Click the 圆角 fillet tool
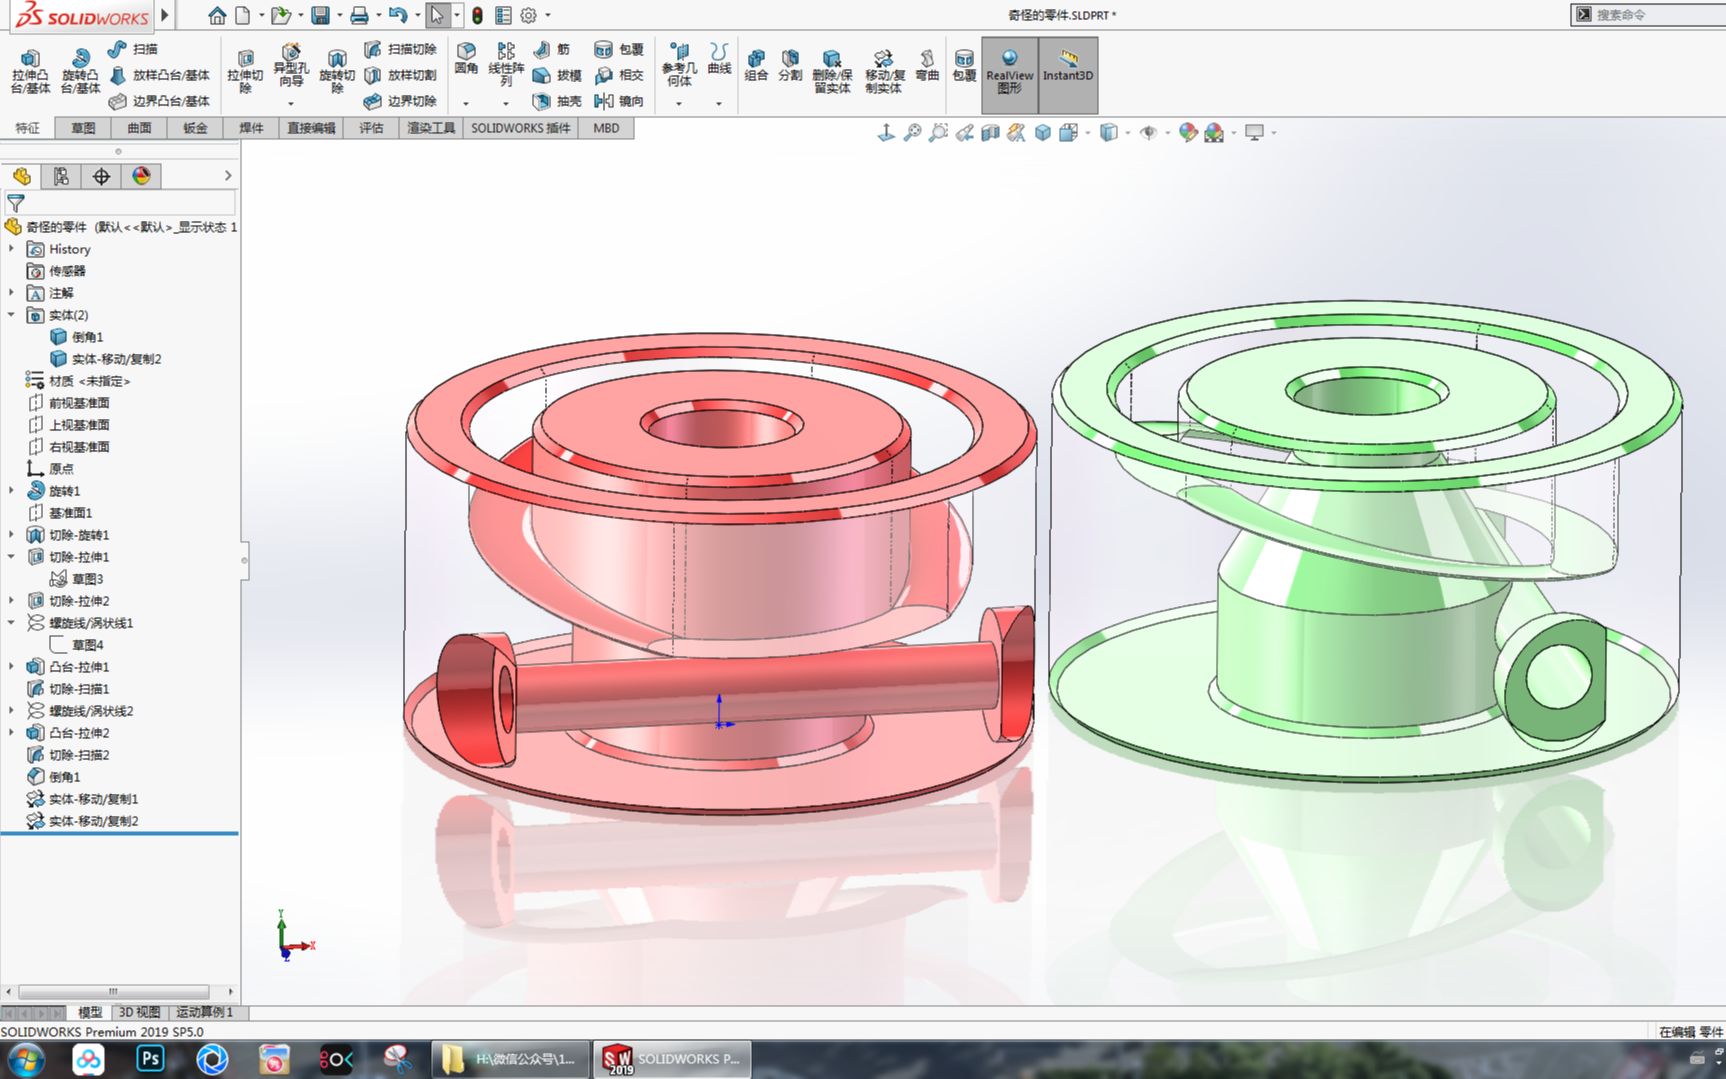1726x1079 pixels. pyautogui.click(x=466, y=58)
